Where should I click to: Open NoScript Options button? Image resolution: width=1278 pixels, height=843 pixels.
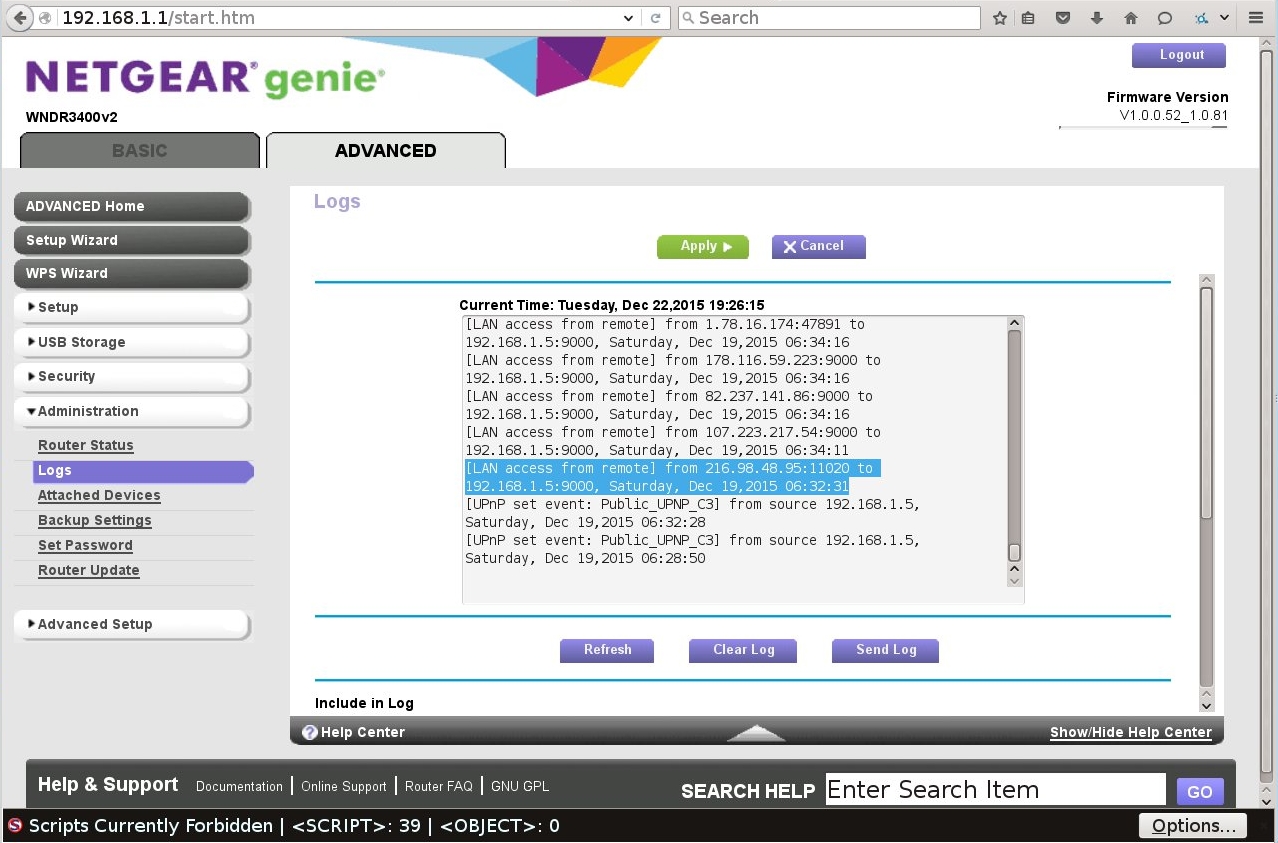pyautogui.click(x=1193, y=826)
